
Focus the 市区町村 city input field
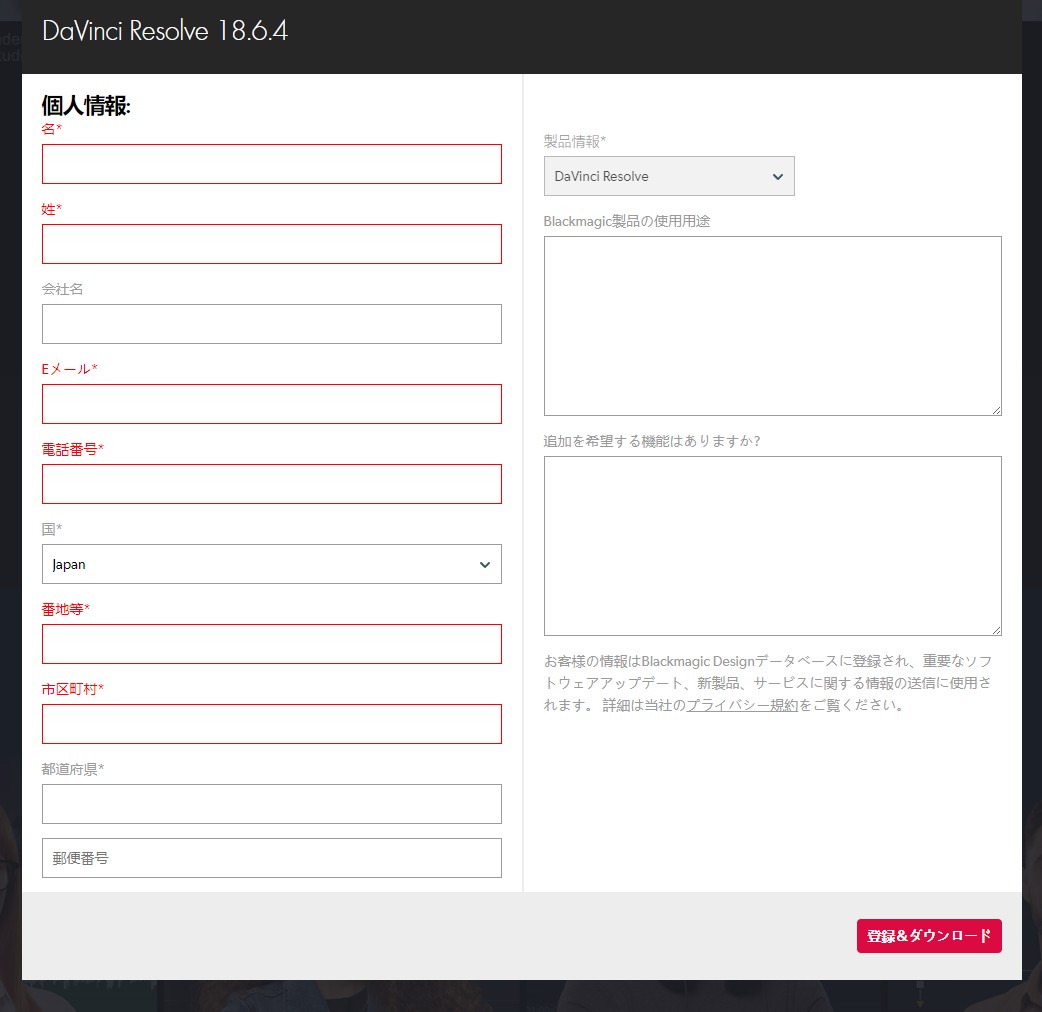pos(272,724)
